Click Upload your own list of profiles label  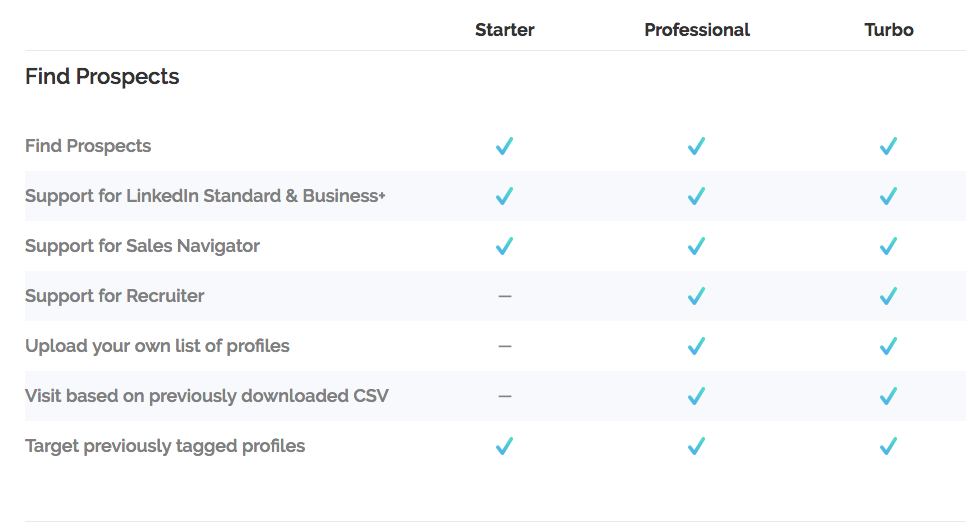[x=157, y=346]
